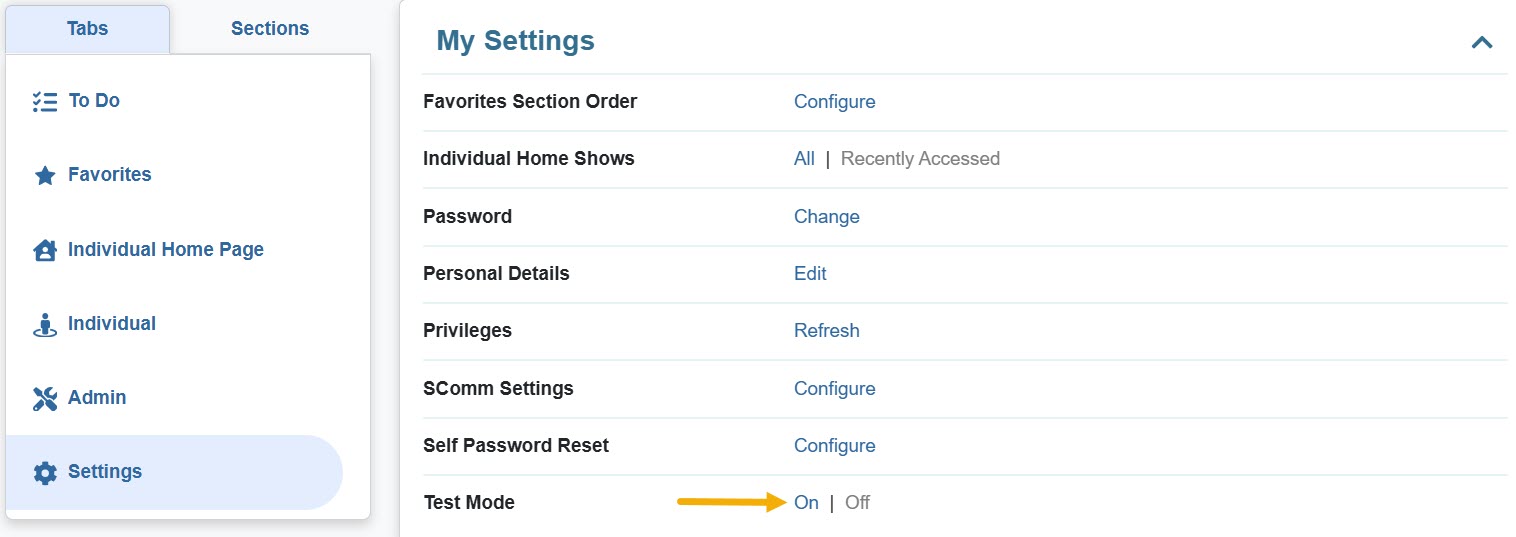The image size is (1516, 537).
Task: Show All in Individual Home Shows
Action: click(x=804, y=159)
